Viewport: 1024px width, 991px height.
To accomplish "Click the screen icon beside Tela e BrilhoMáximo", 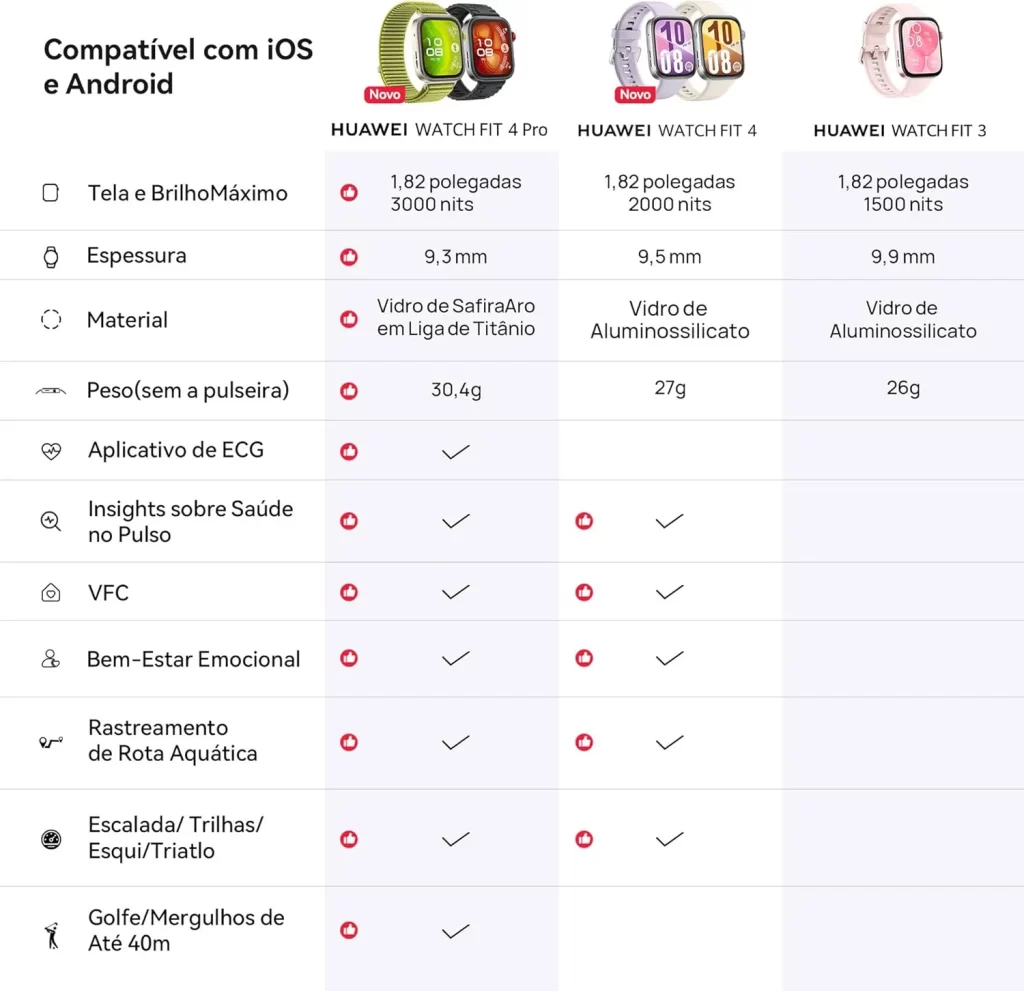I will pos(51,193).
